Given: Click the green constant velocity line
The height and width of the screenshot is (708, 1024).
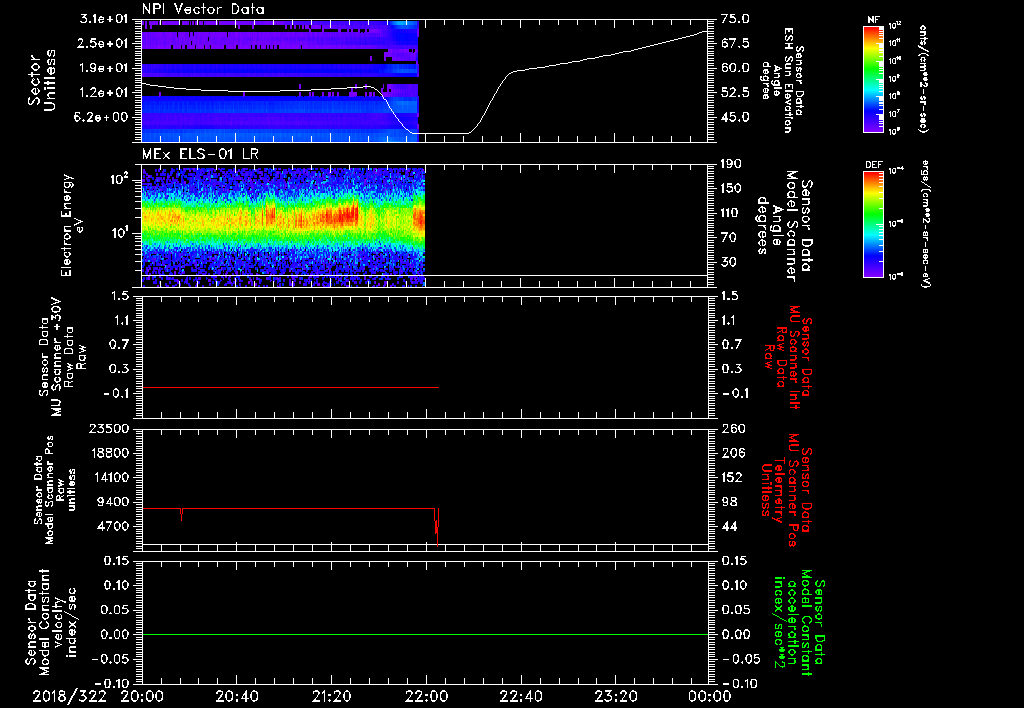Looking at the screenshot, I should (x=424, y=634).
